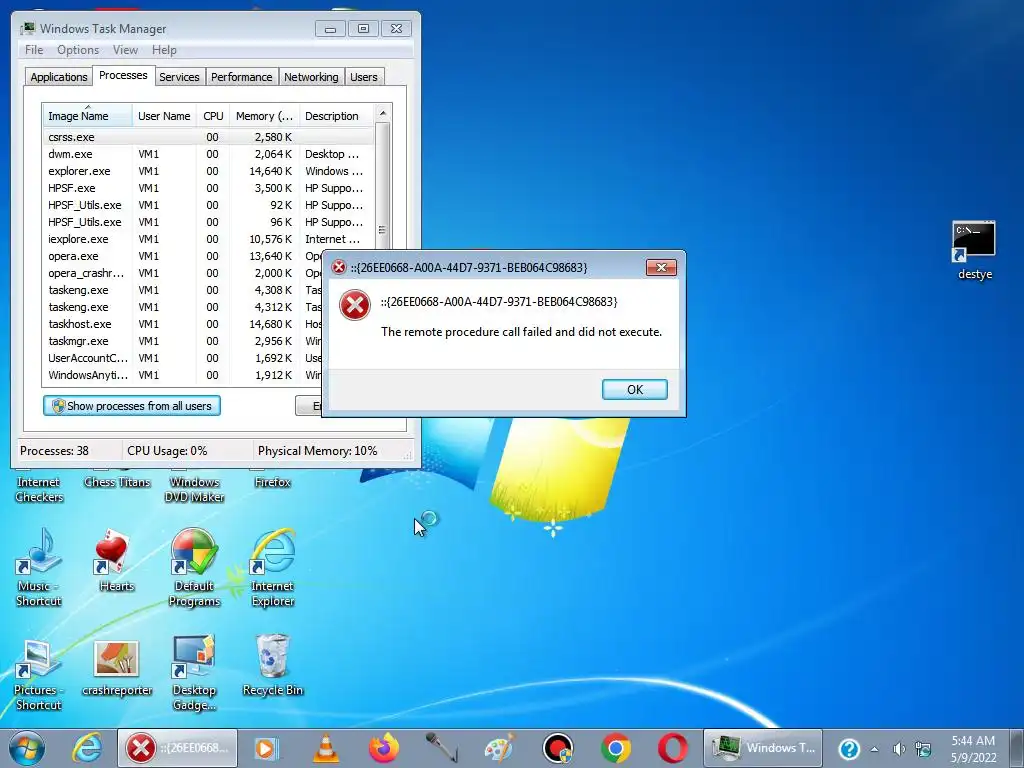The width and height of the screenshot is (1024, 768).
Task: Open the volume speaker tray icon
Action: (899, 749)
